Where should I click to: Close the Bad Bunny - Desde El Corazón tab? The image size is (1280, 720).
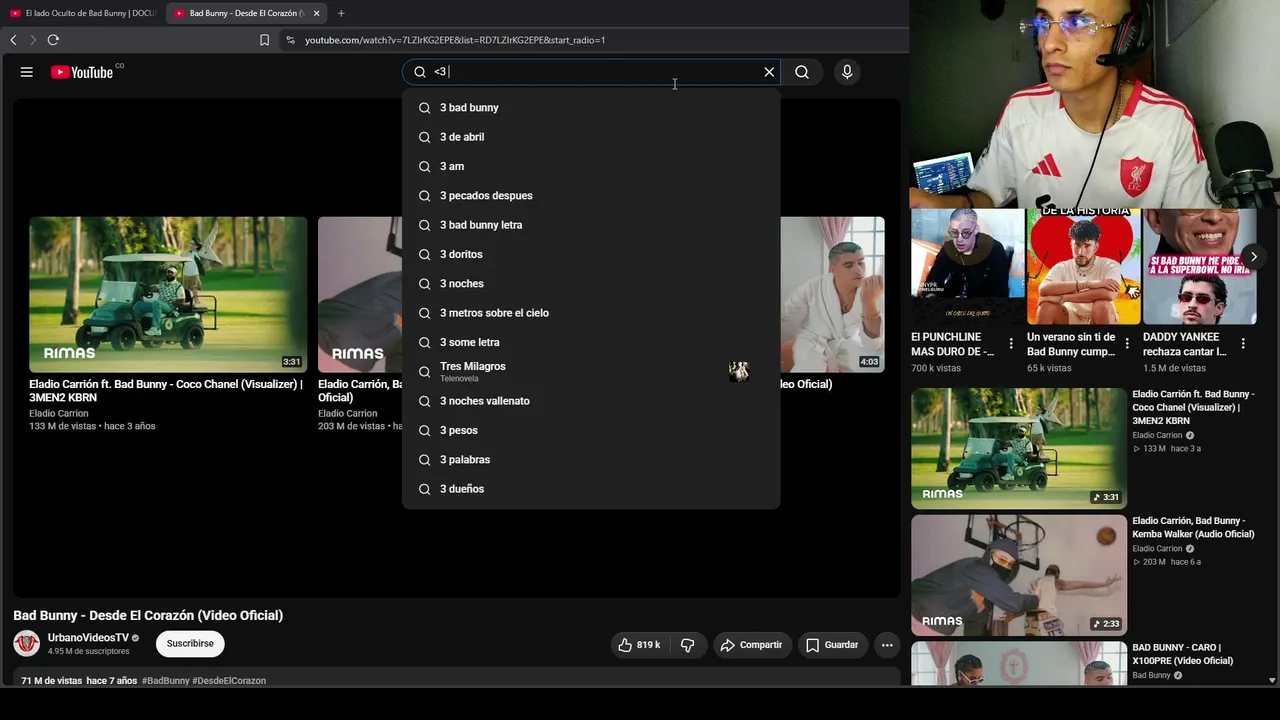(x=316, y=13)
